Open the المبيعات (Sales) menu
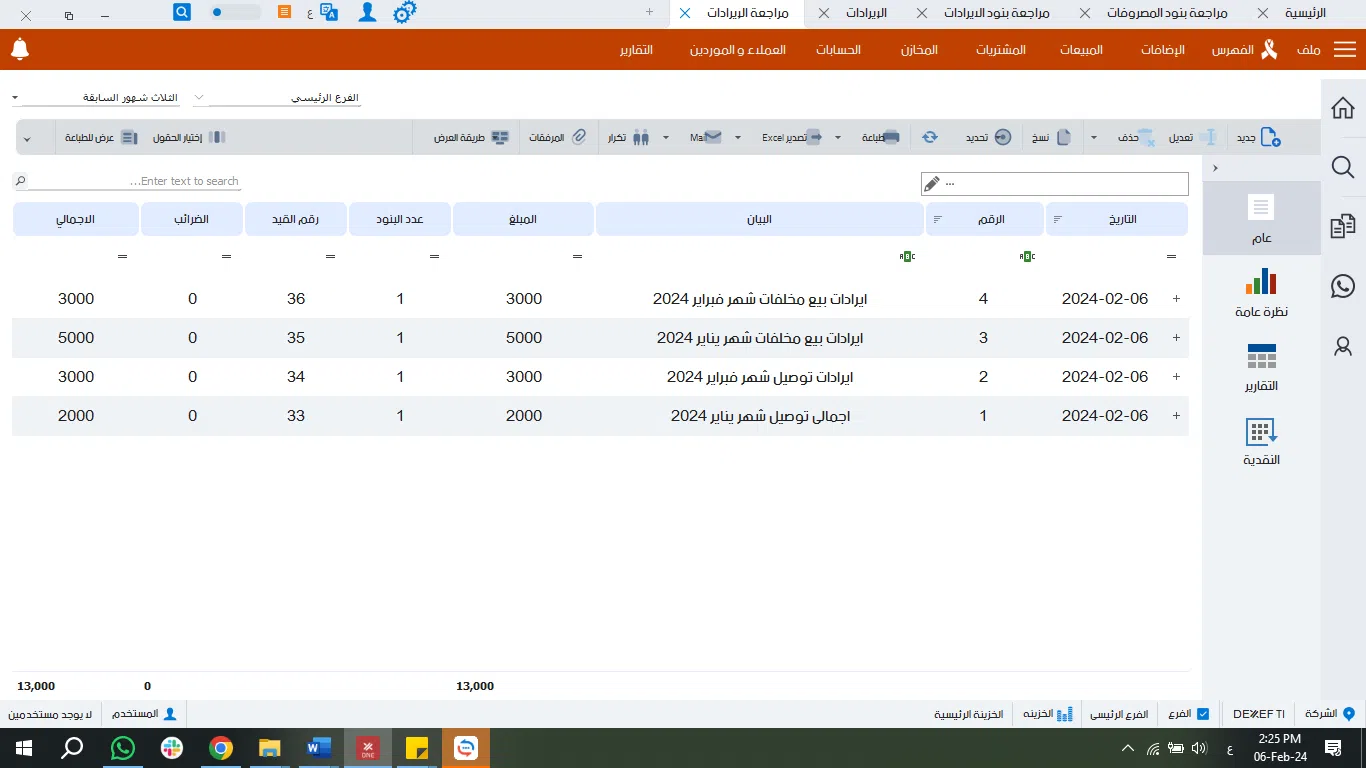Viewport: 1366px width, 768px height. [1081, 50]
